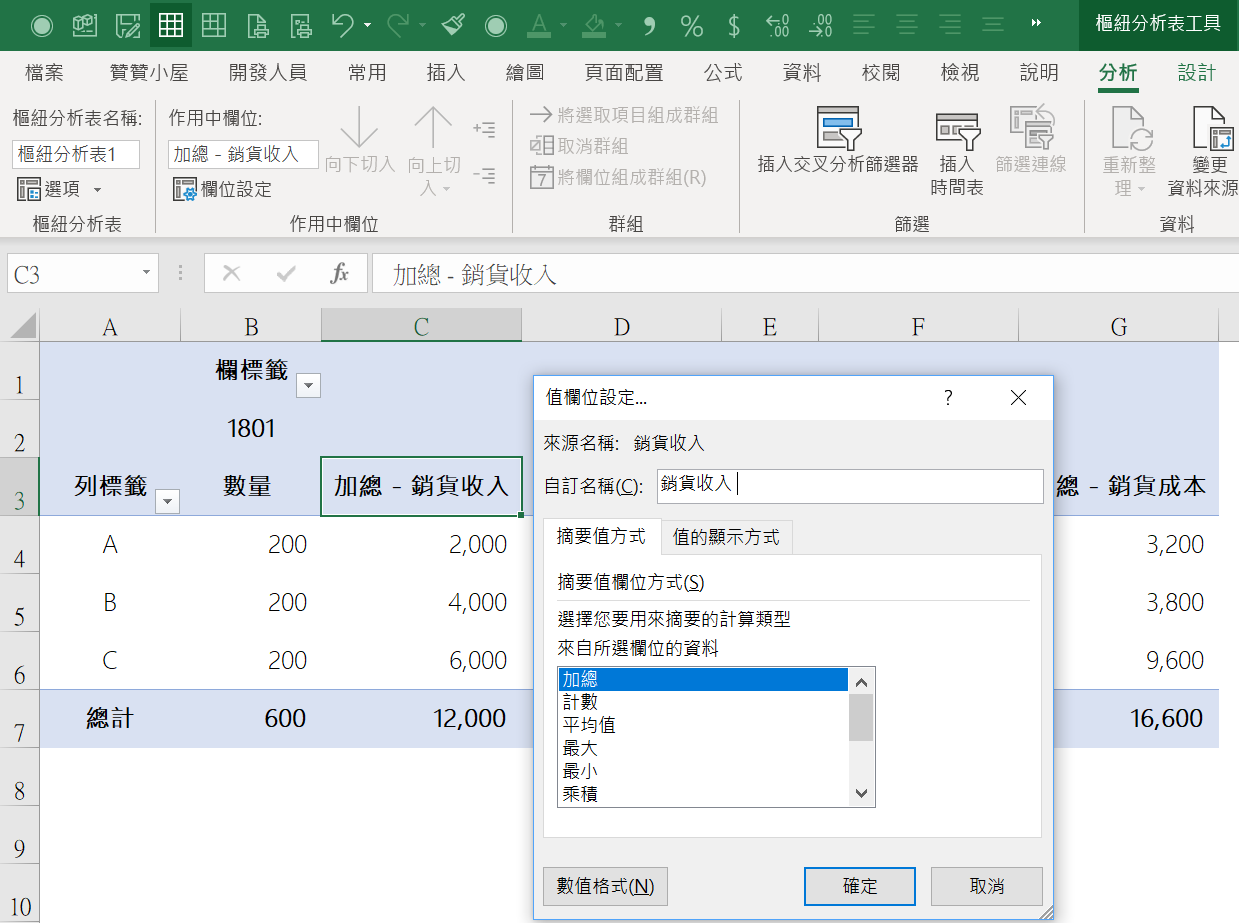The width and height of the screenshot is (1239, 923).
Task: Open the 設計 ribbon tab
Action: (1196, 73)
